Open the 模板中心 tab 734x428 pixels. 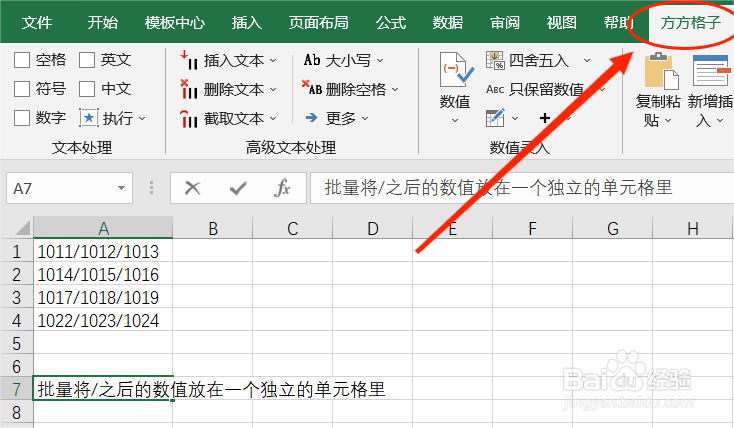pos(175,22)
